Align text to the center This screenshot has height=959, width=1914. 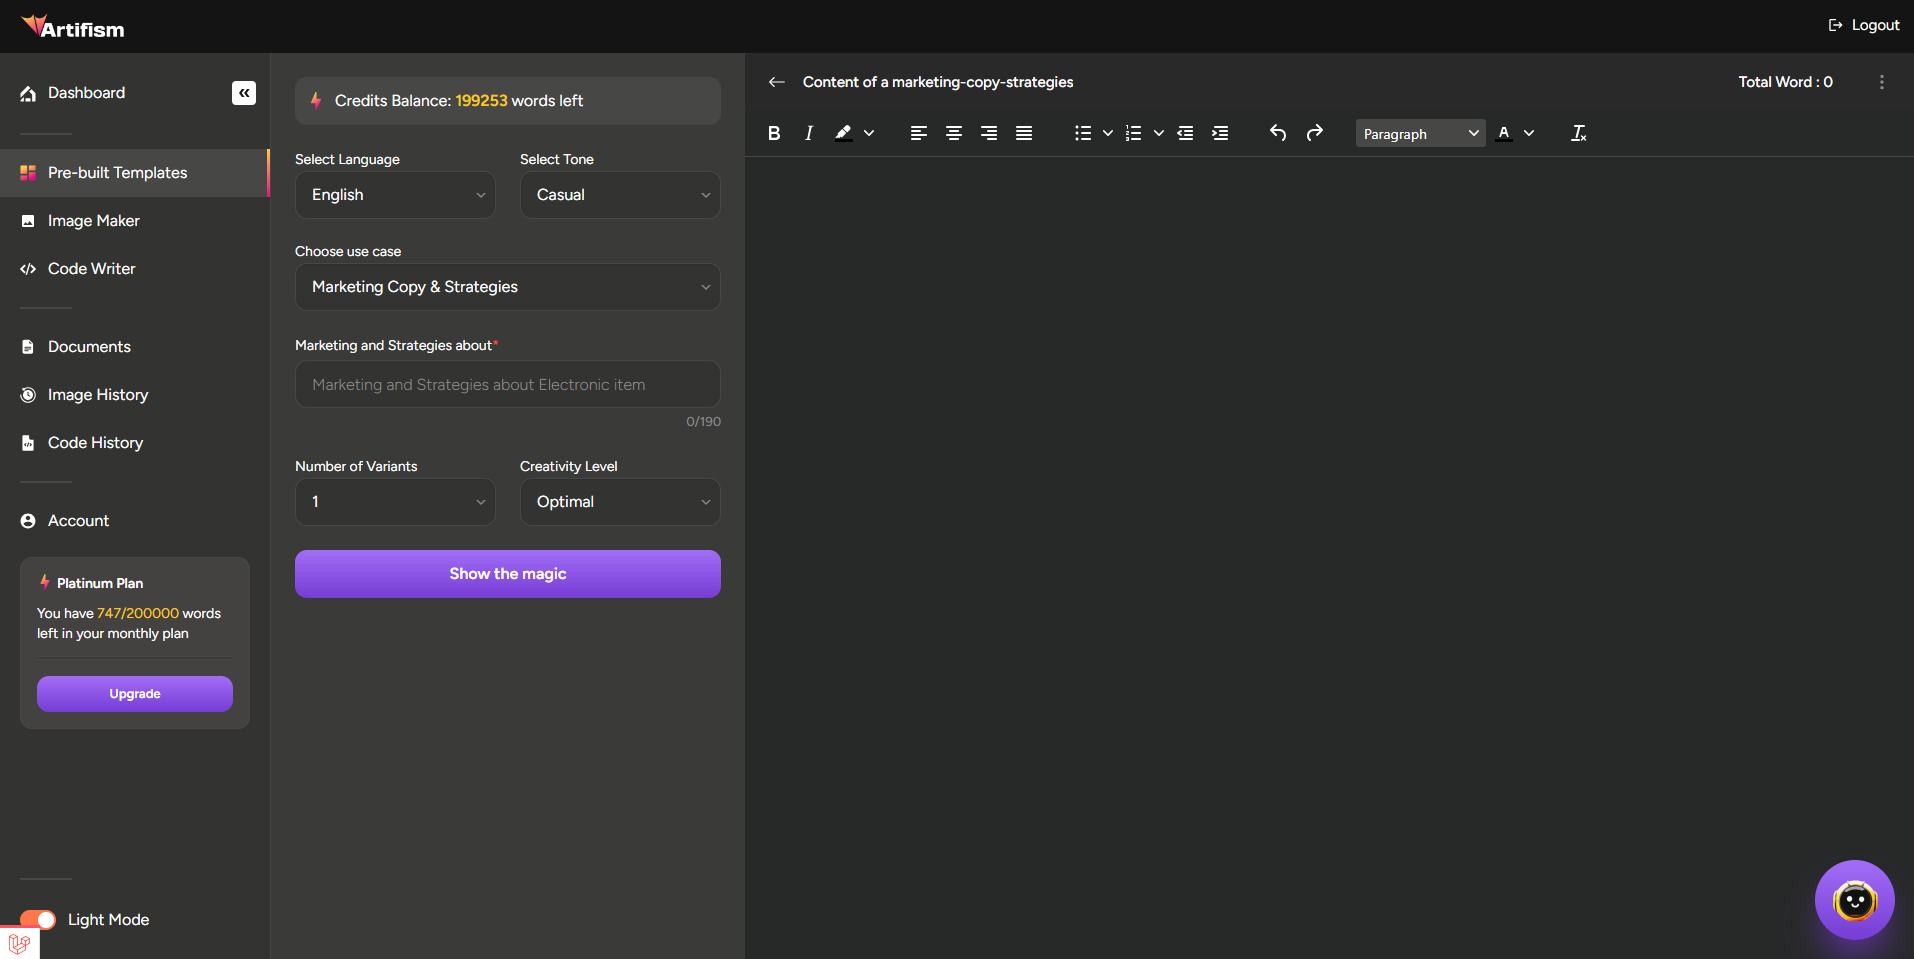(953, 132)
